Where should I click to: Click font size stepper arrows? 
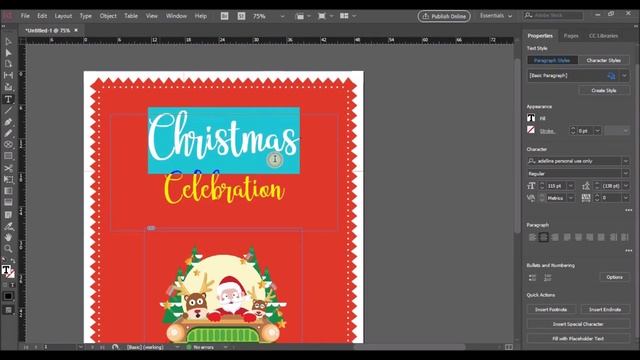click(542, 186)
